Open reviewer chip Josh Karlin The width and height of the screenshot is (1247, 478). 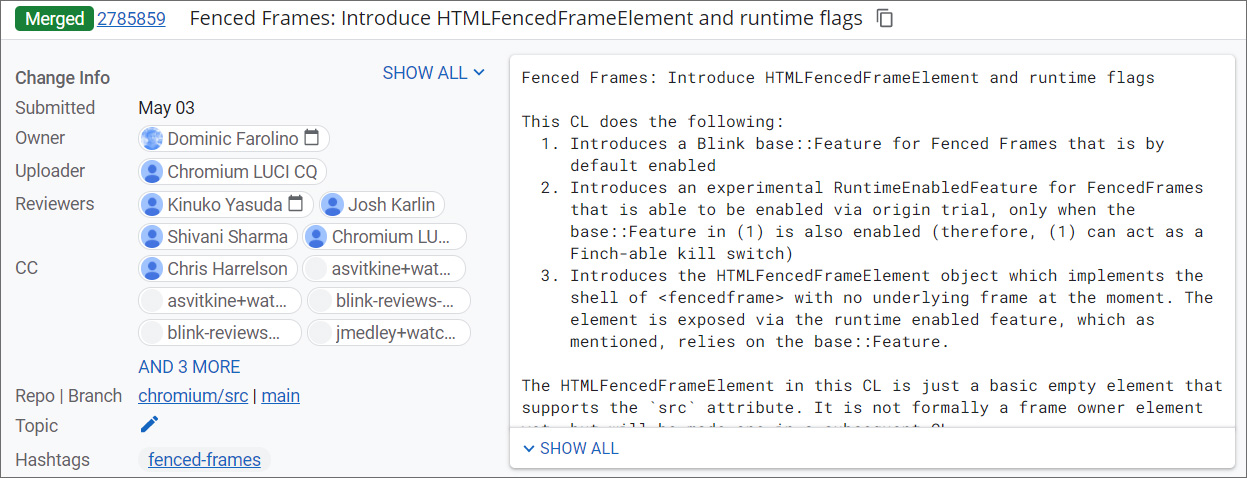point(381,205)
